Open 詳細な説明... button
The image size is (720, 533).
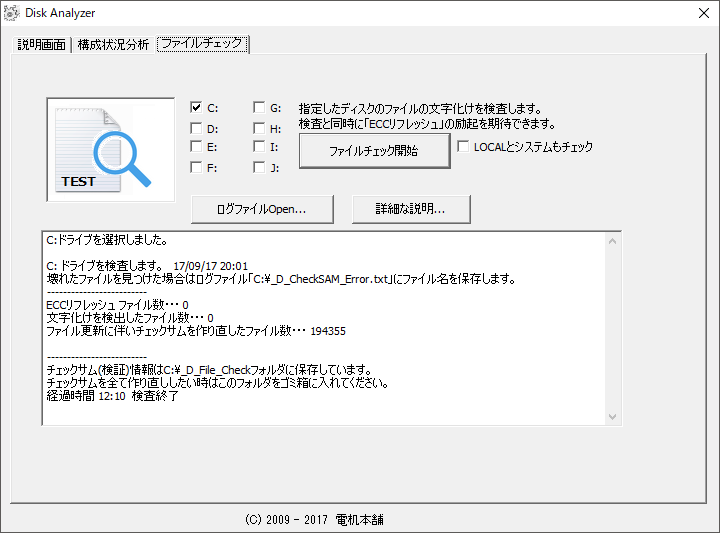[x=410, y=209]
